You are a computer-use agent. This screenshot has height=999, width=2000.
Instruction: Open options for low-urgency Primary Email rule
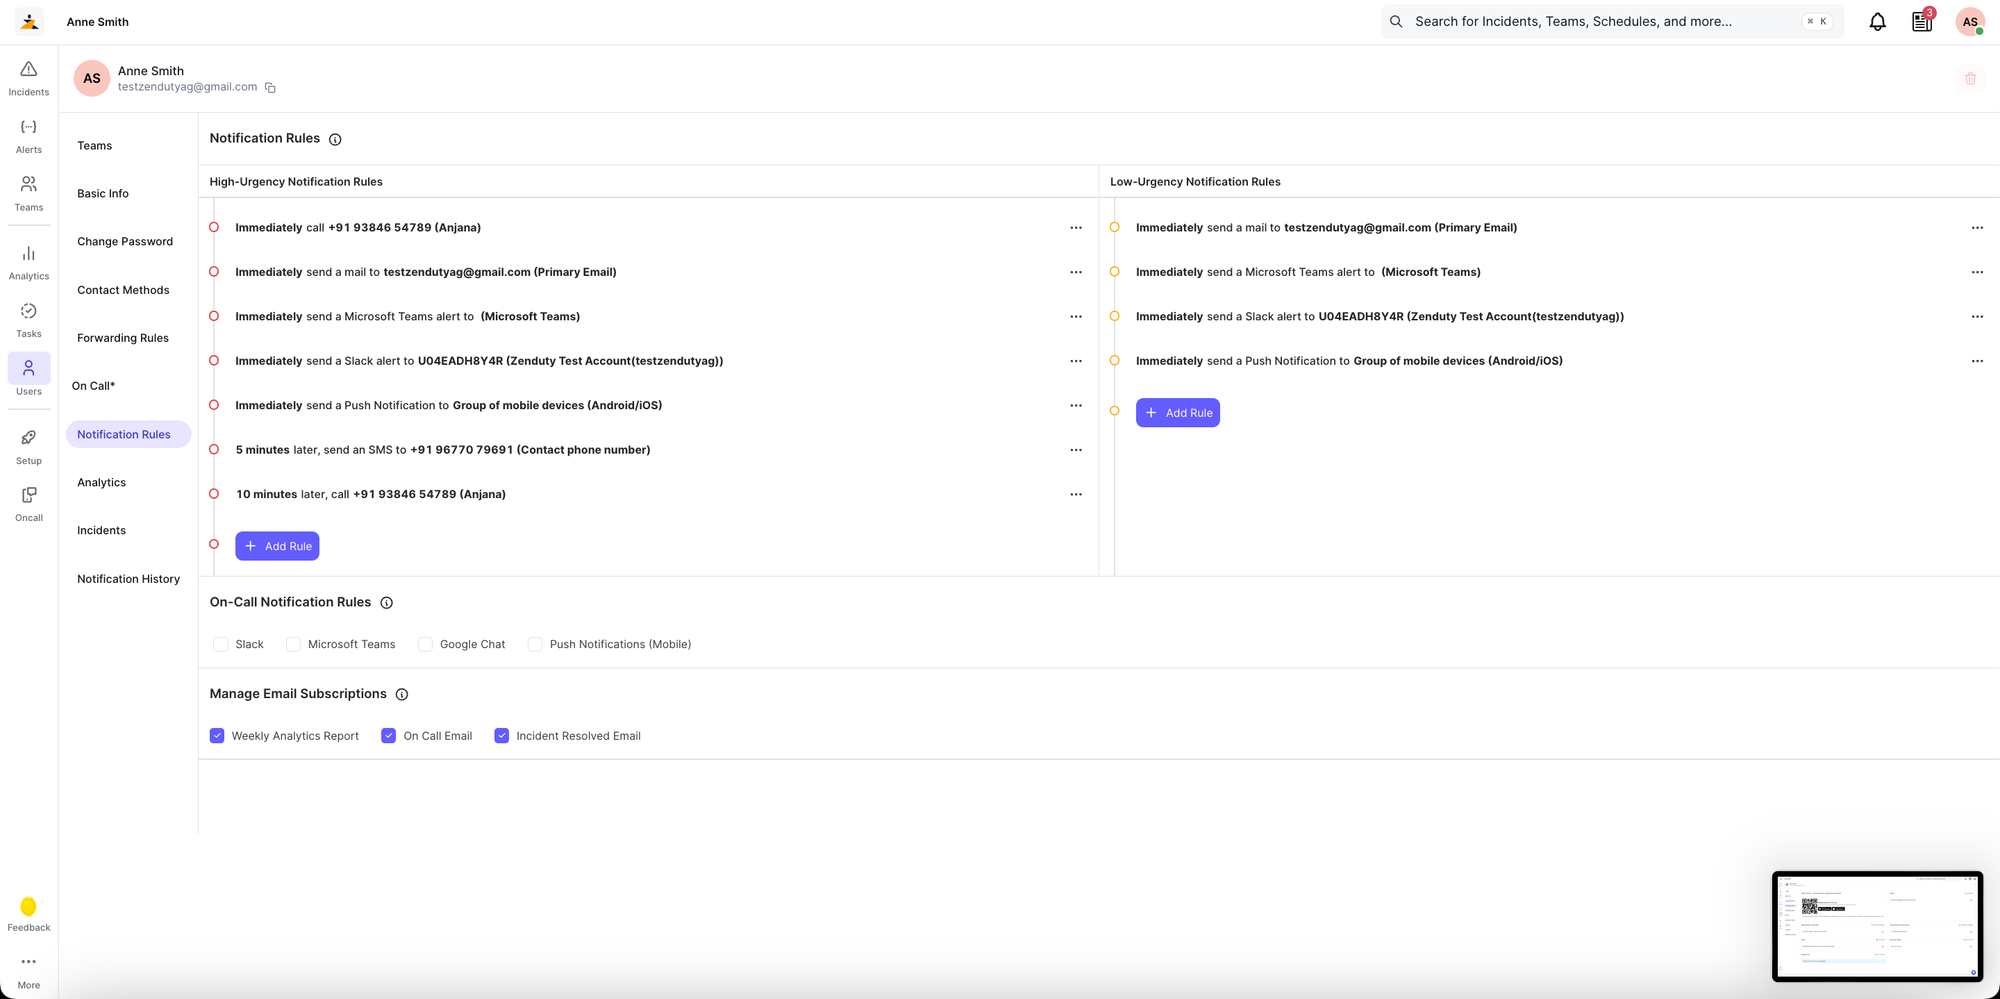coord(1977,228)
